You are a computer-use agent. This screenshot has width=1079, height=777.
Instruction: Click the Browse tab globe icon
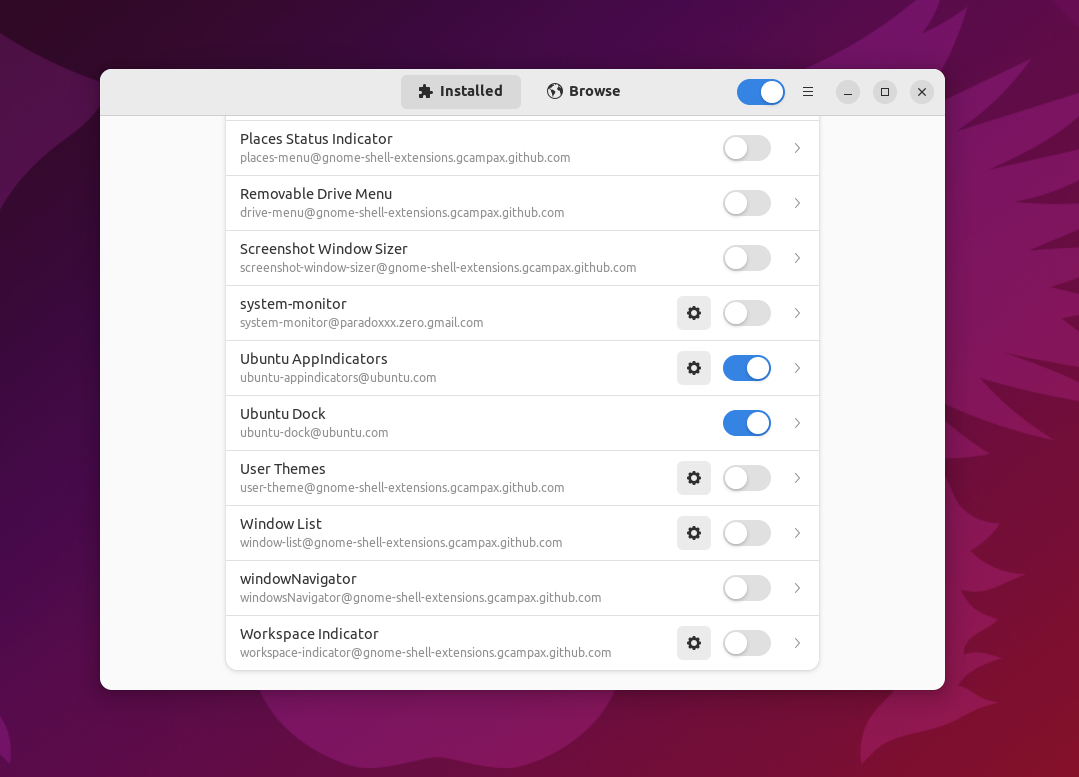[553, 91]
